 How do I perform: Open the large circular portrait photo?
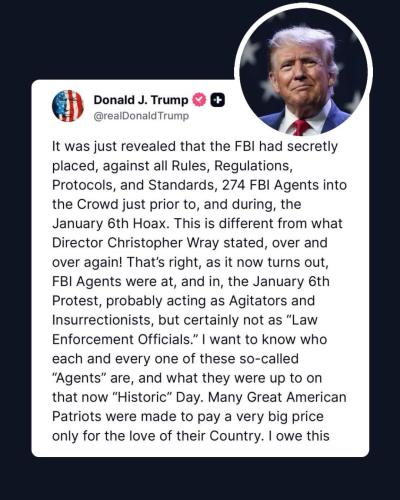303,72
